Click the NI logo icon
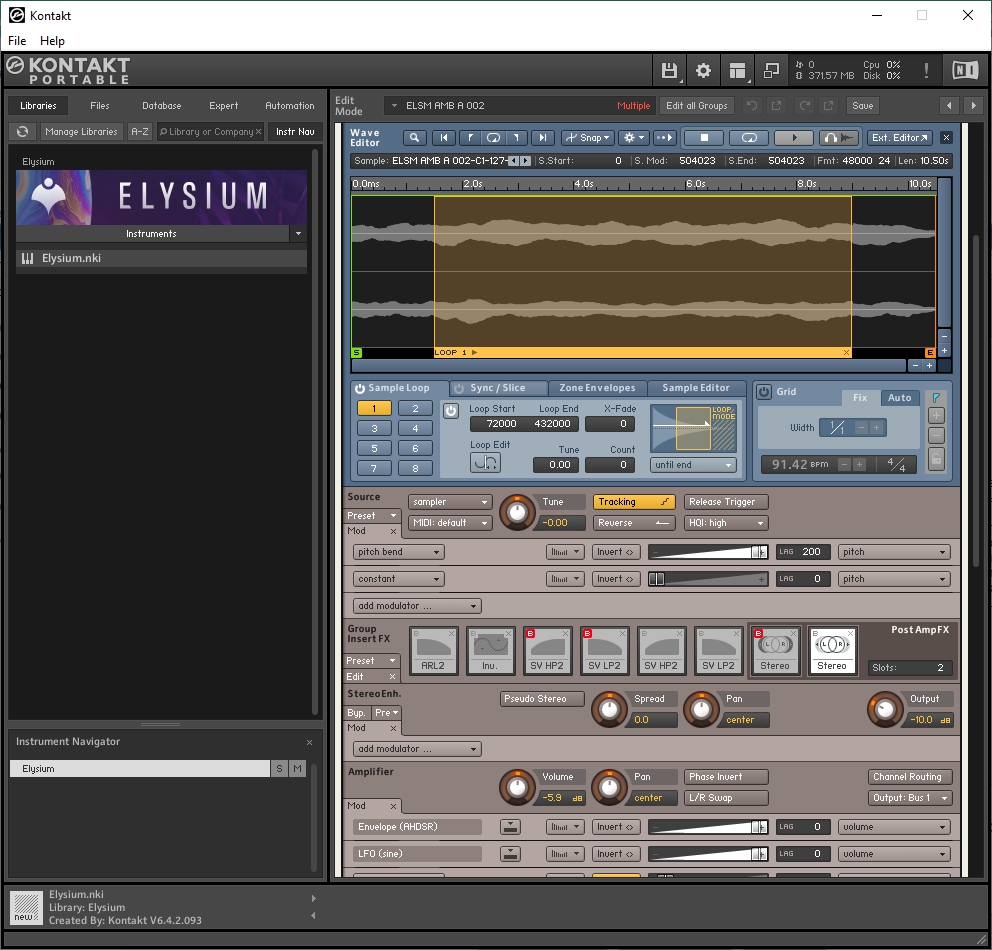992x950 pixels. point(964,70)
